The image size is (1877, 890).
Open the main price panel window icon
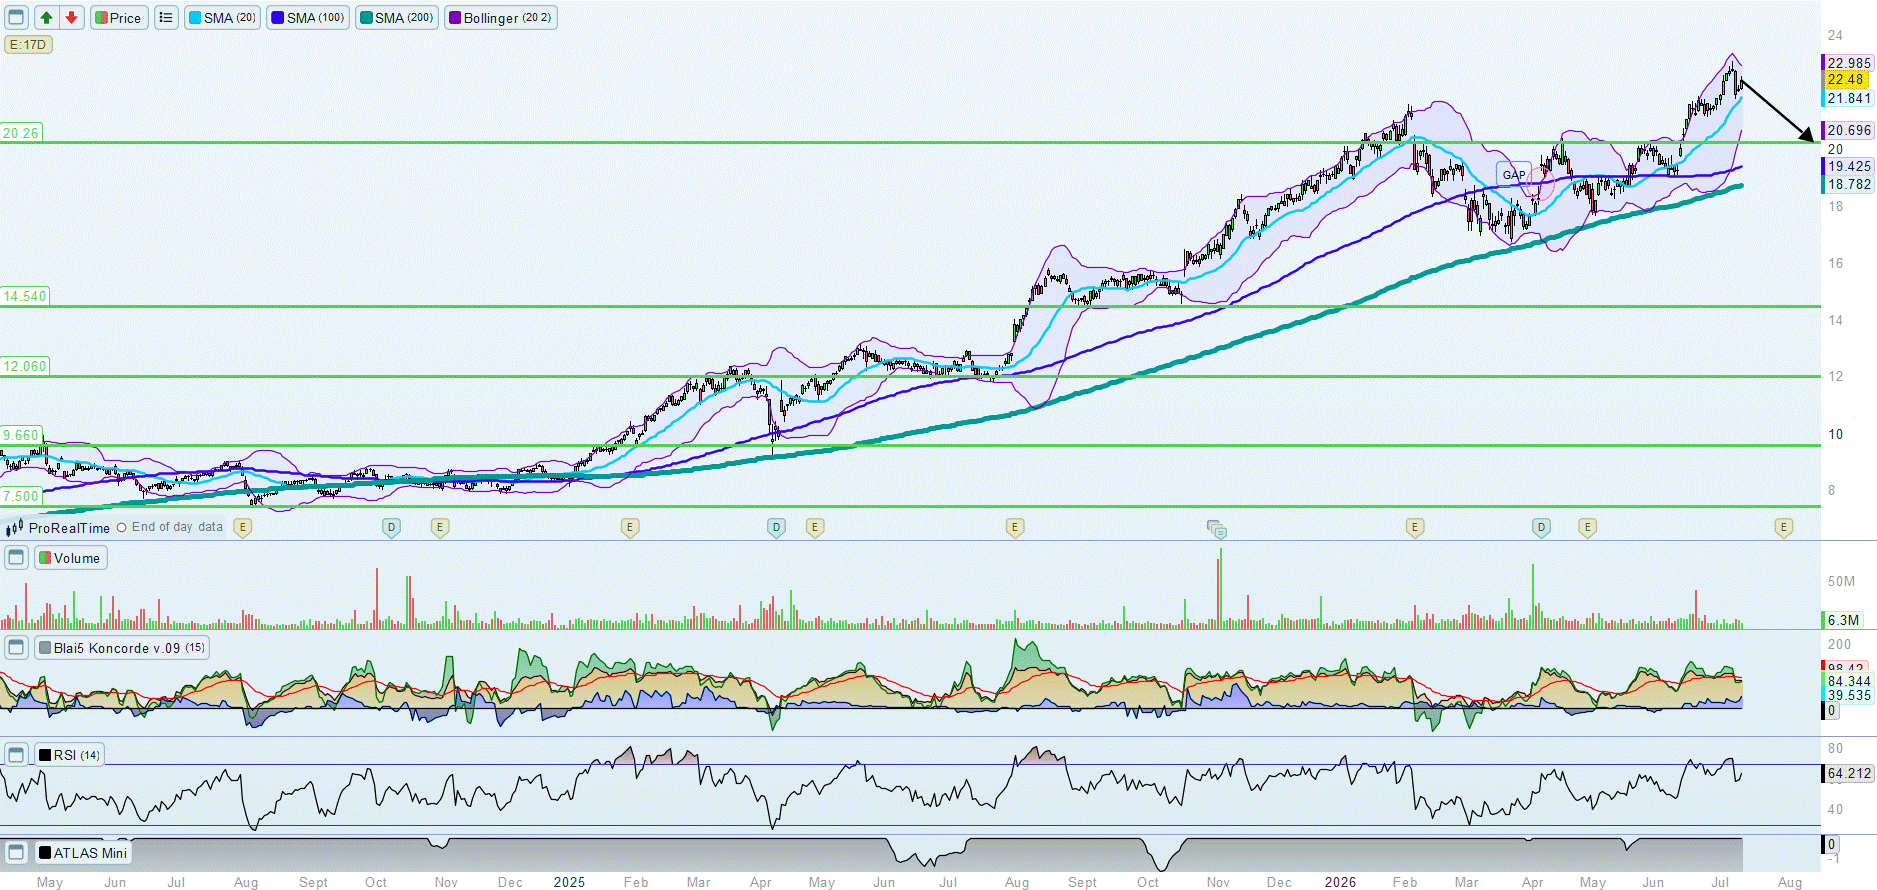16,17
